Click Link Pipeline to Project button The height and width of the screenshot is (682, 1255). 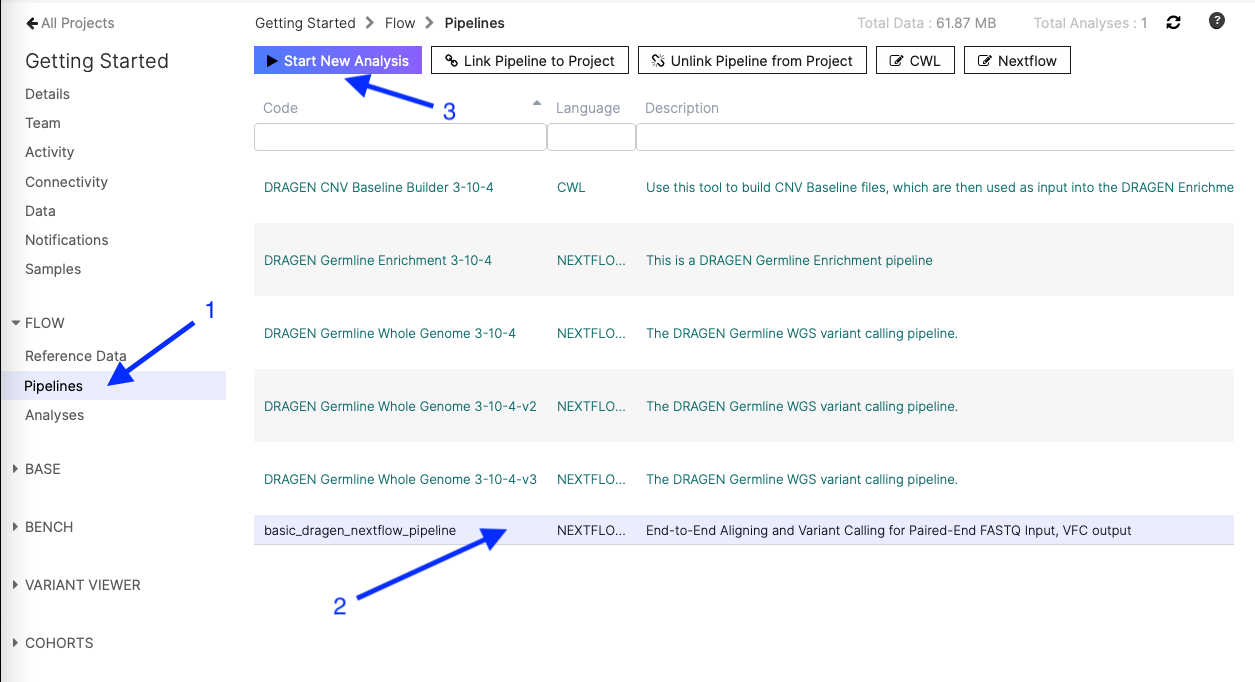coord(530,61)
